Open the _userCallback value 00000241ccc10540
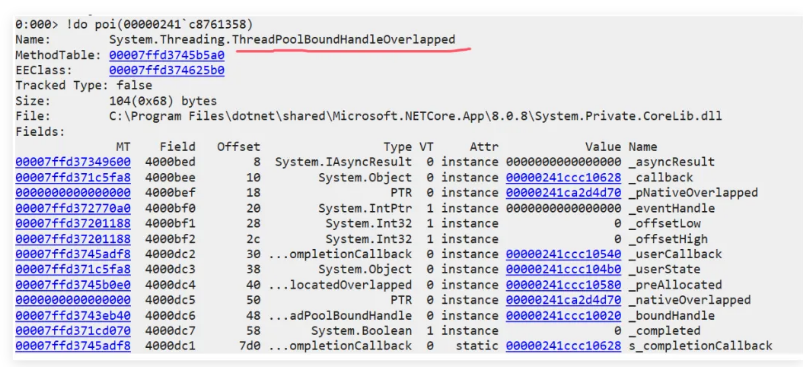Viewport: 803px width, 367px height. pos(563,254)
